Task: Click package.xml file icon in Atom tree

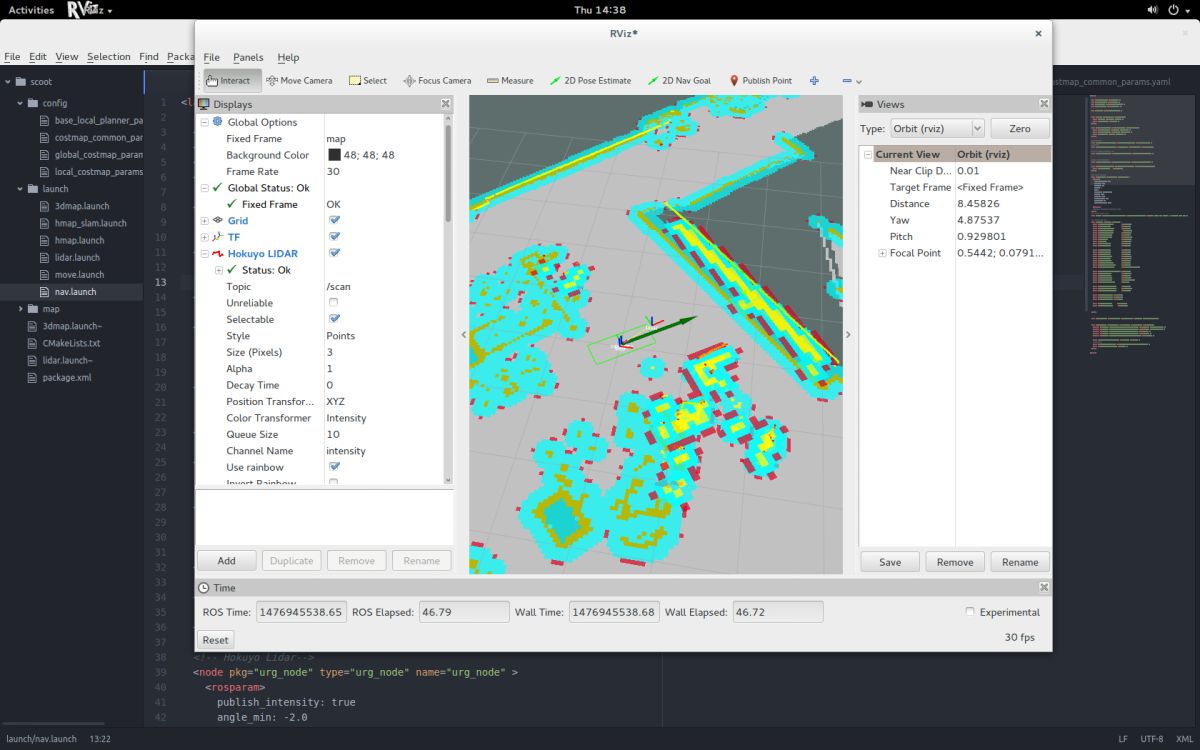Action: click(32, 377)
